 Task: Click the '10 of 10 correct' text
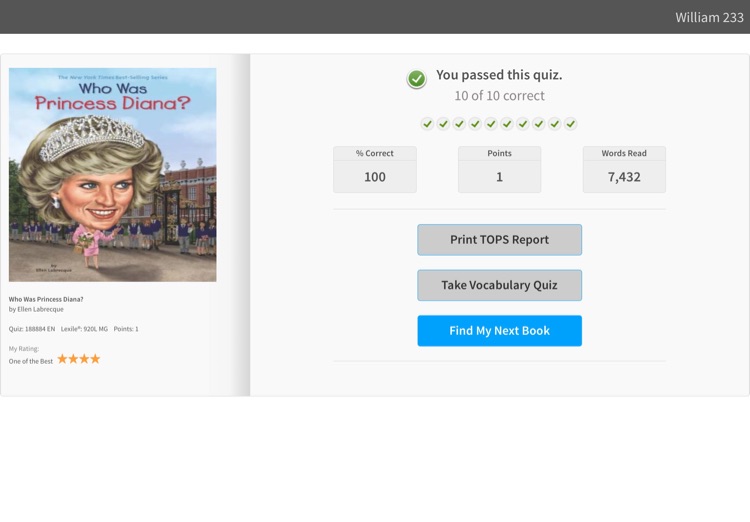pos(499,96)
